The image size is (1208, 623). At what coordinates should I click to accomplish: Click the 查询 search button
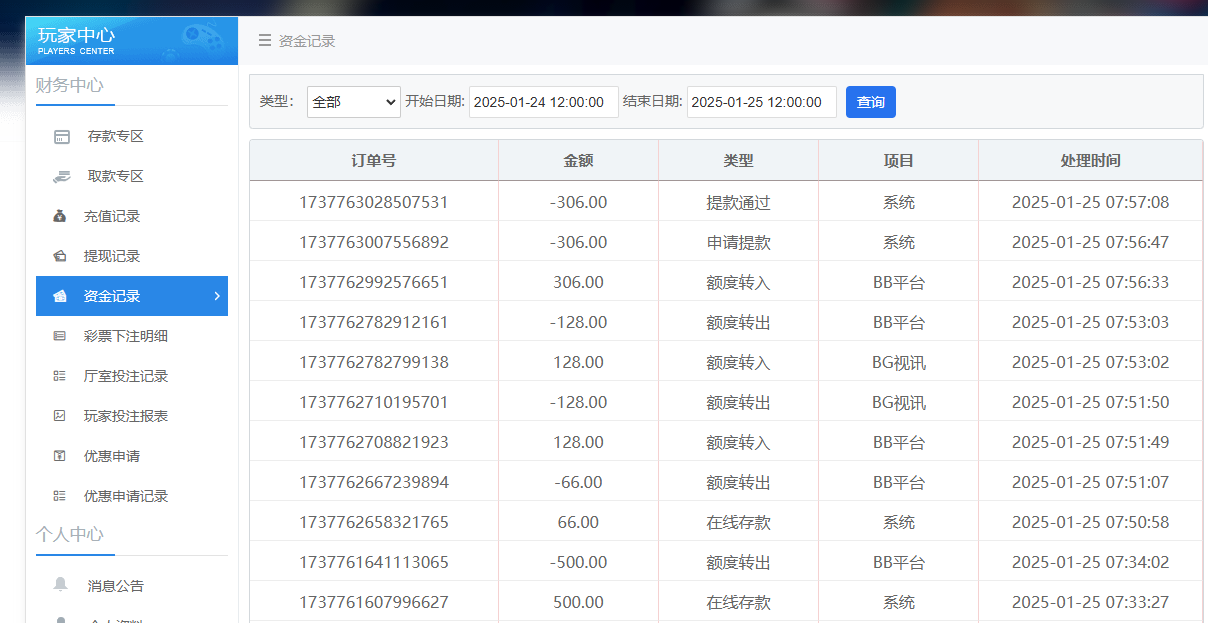tap(870, 101)
